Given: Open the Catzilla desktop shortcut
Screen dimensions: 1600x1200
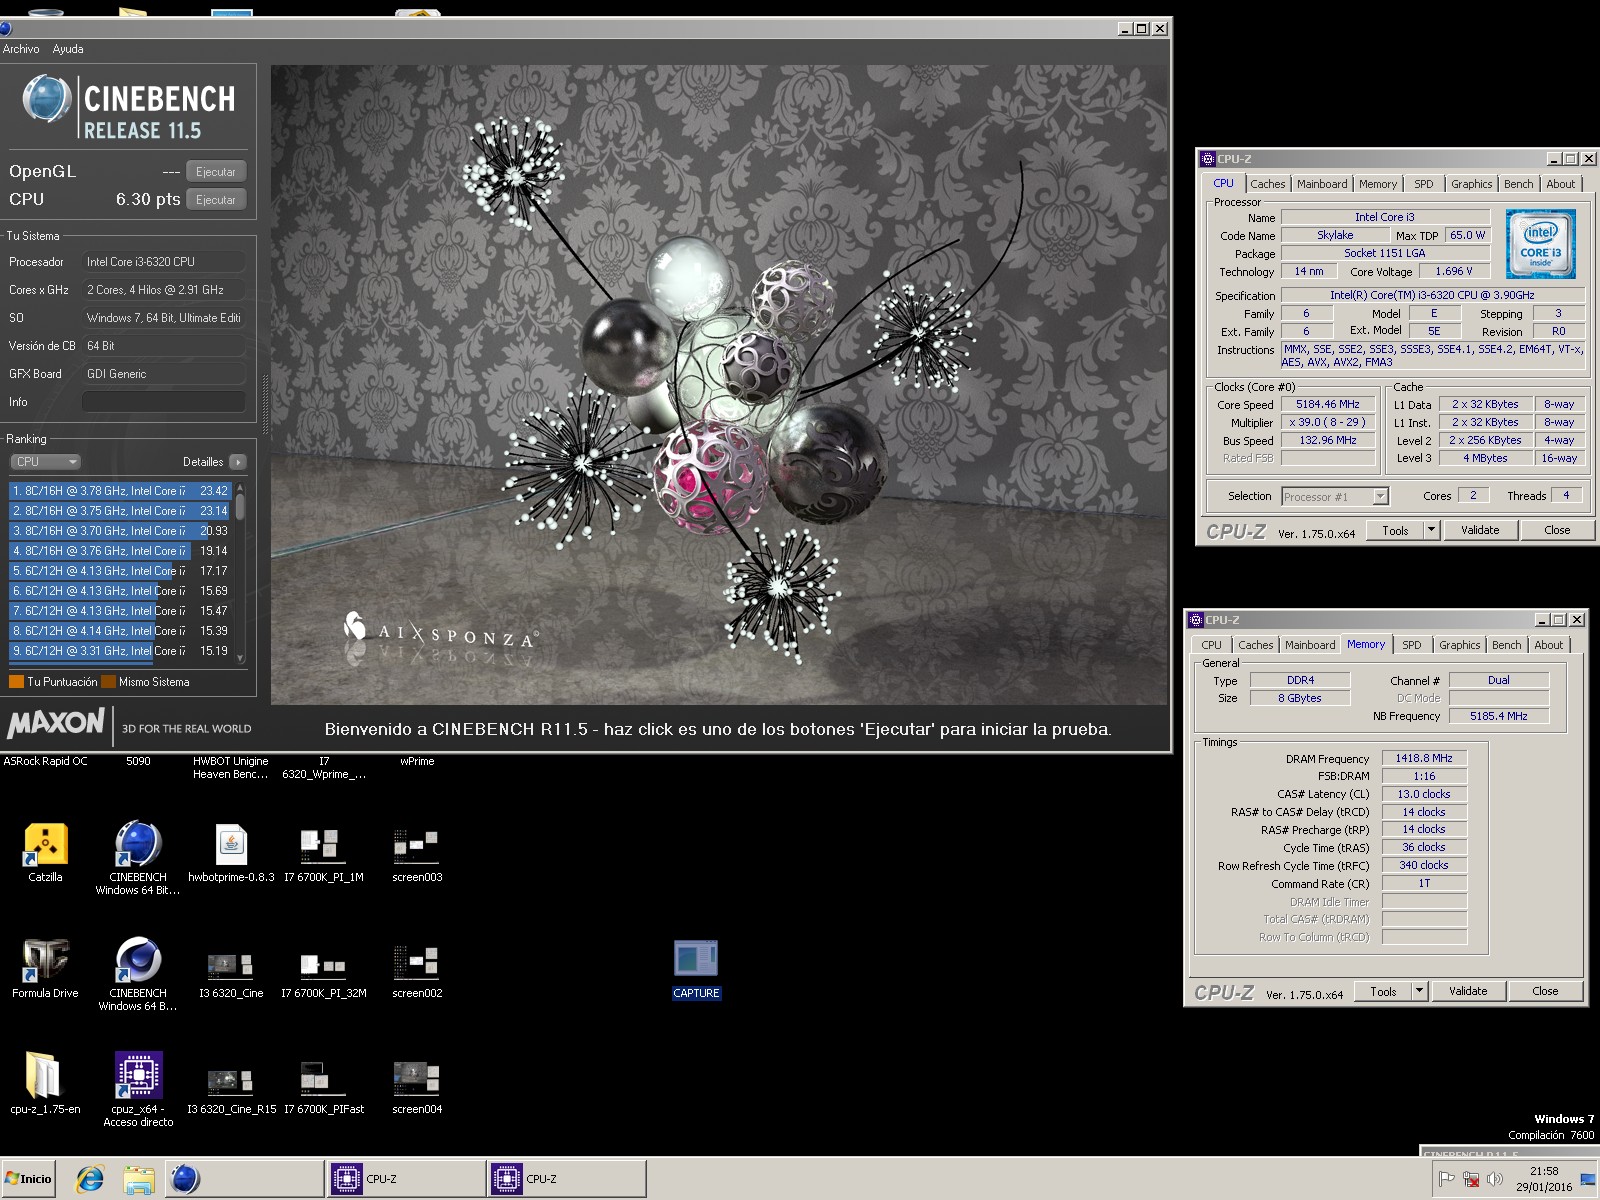Looking at the screenshot, I should [x=45, y=853].
